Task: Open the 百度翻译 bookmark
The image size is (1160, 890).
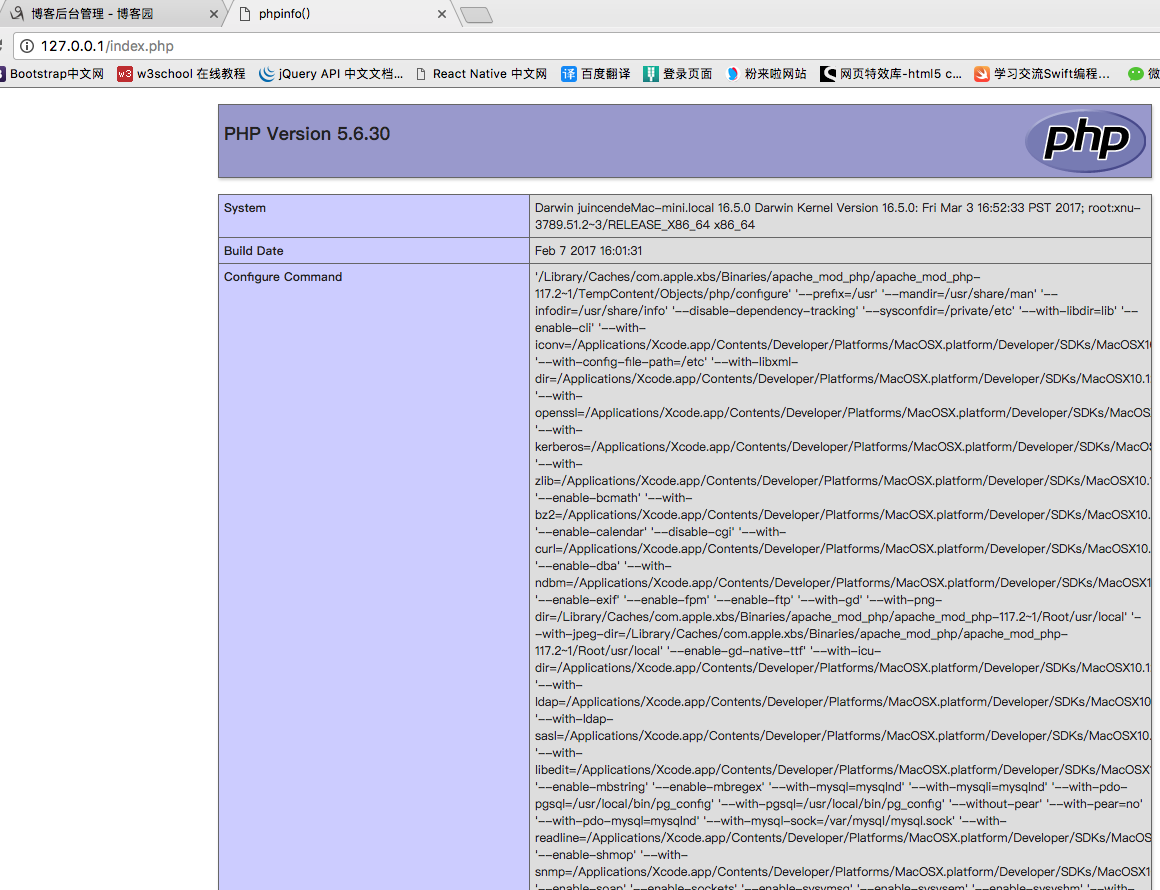Action: coord(596,74)
